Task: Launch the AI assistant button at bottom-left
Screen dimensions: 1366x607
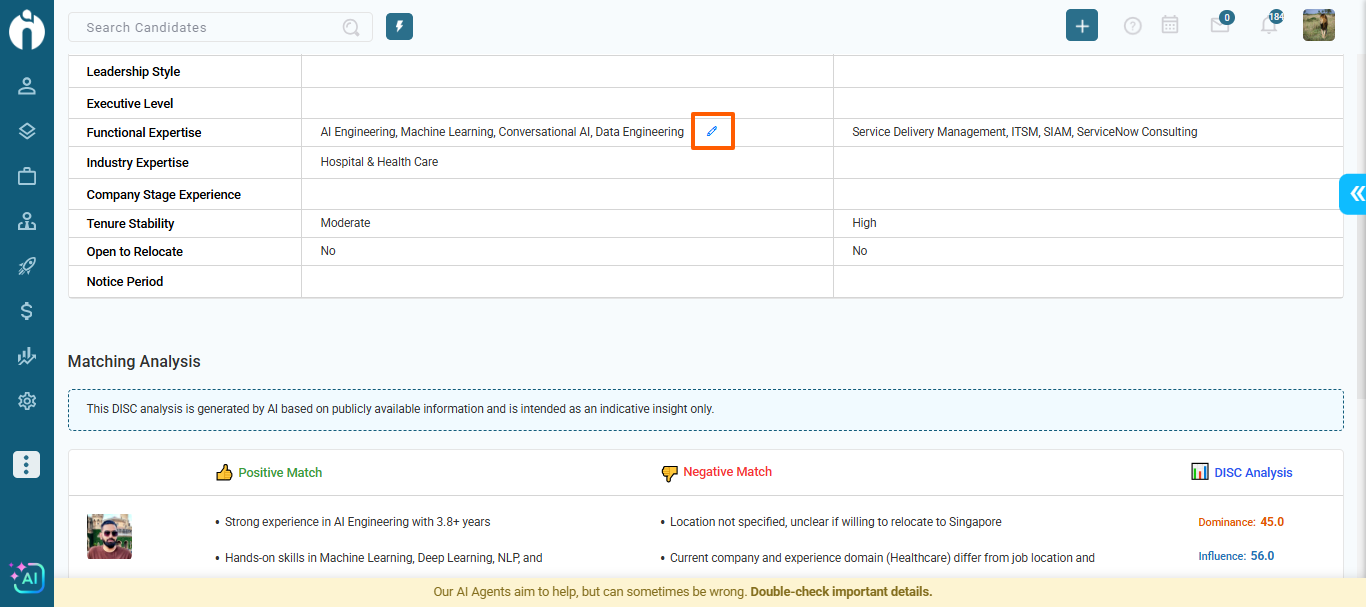Action: click(x=27, y=577)
